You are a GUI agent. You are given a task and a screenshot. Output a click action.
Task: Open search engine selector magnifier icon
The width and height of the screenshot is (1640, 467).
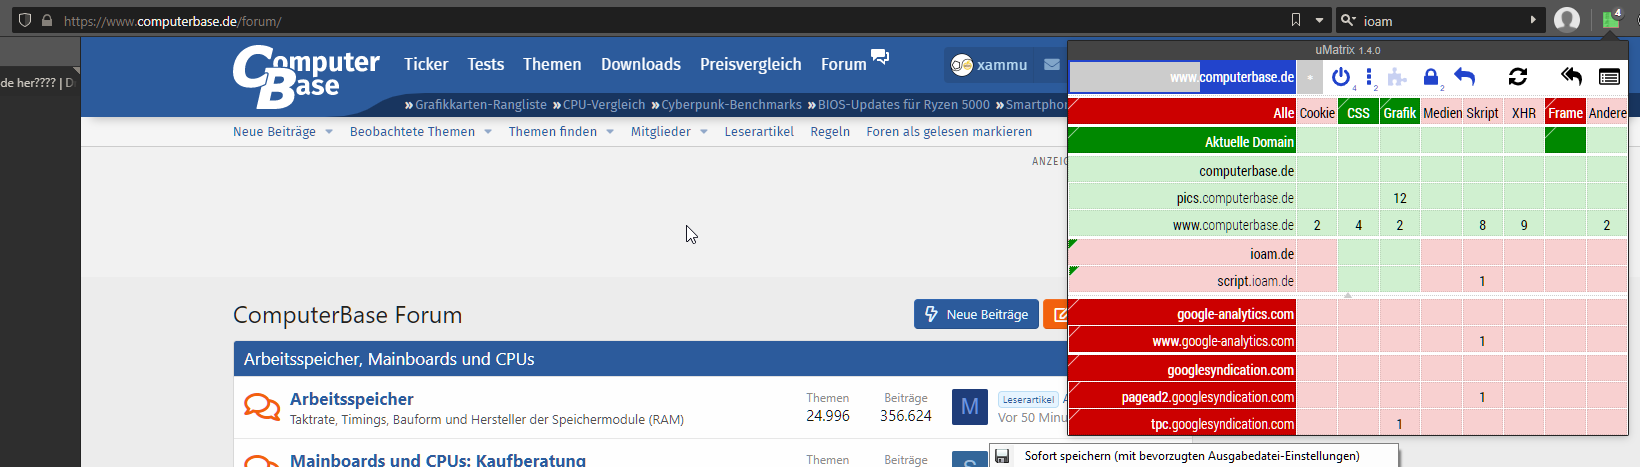[1348, 20]
